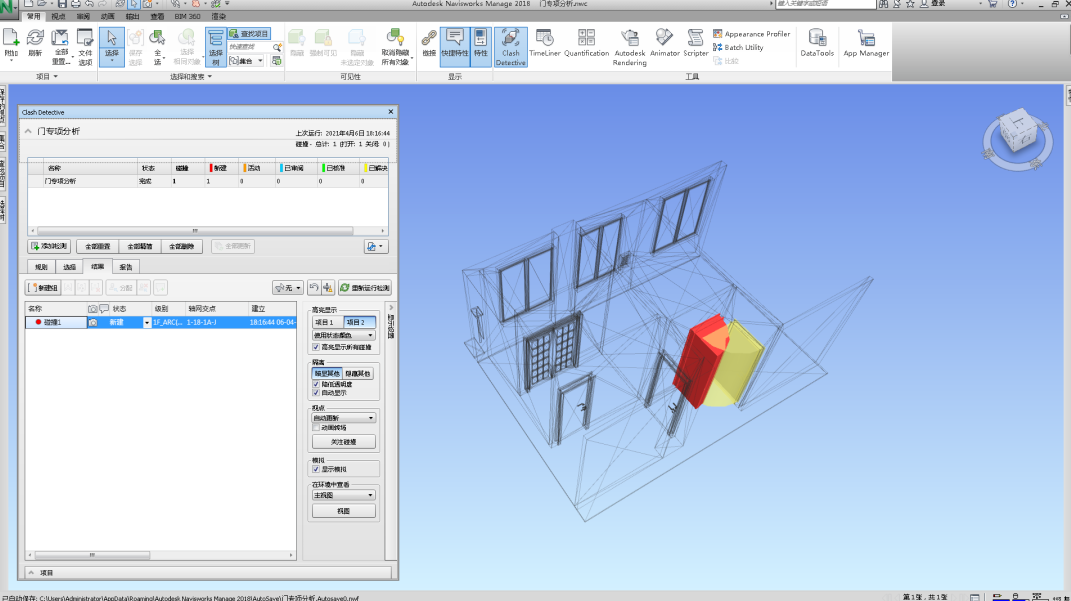Expand the 选择和搜索 ribbon panel
Image resolution: width=1071 pixels, height=601 pixels.
191,76
